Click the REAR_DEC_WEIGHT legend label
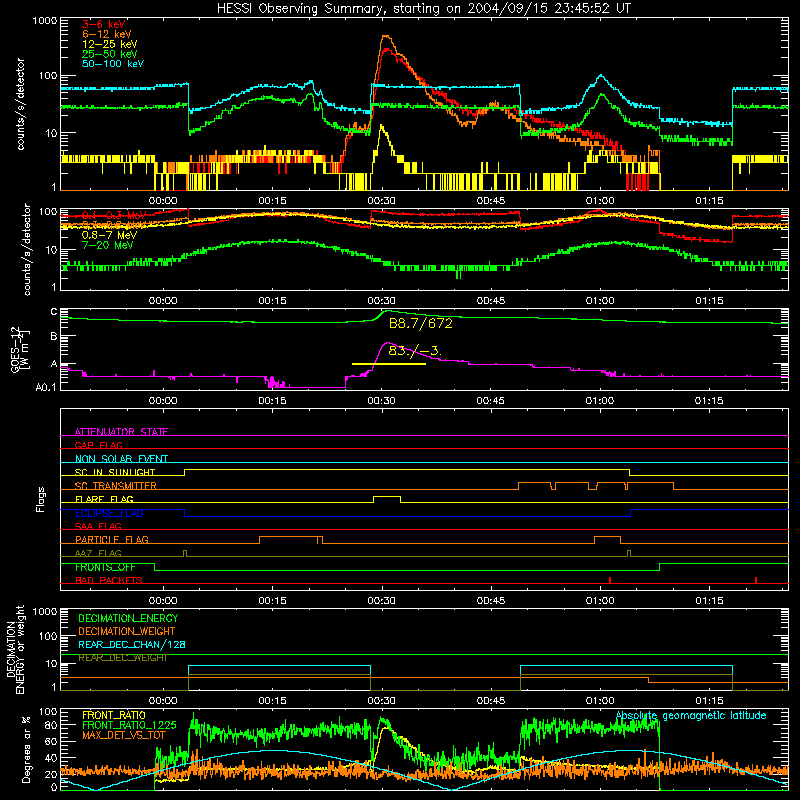This screenshot has height=800, width=800. [122, 658]
